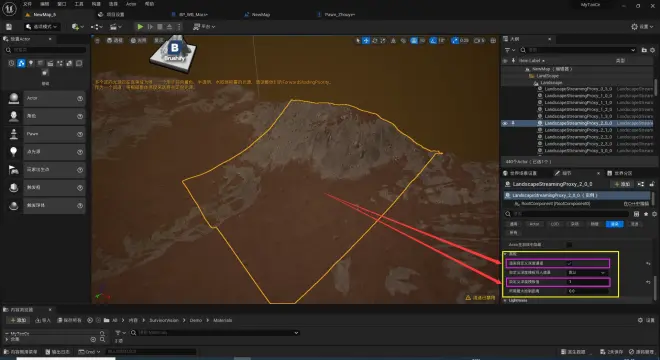Open the Outliner settings gear
Viewport: 660px width, 360px height.
click(653, 50)
